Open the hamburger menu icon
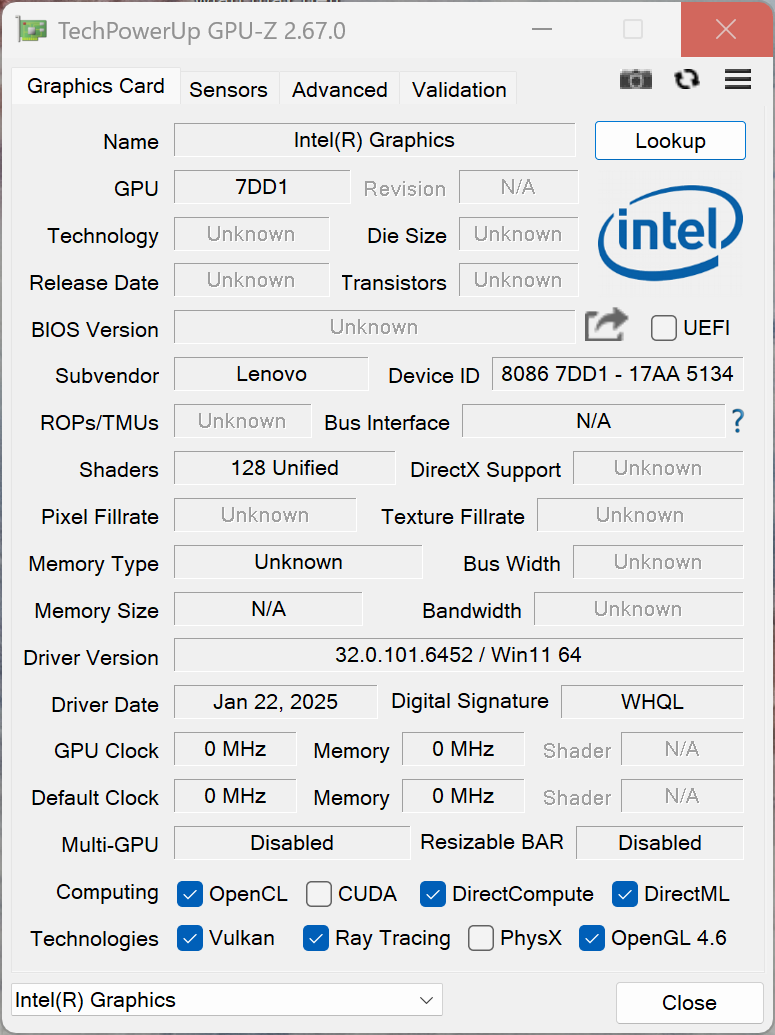 [738, 80]
